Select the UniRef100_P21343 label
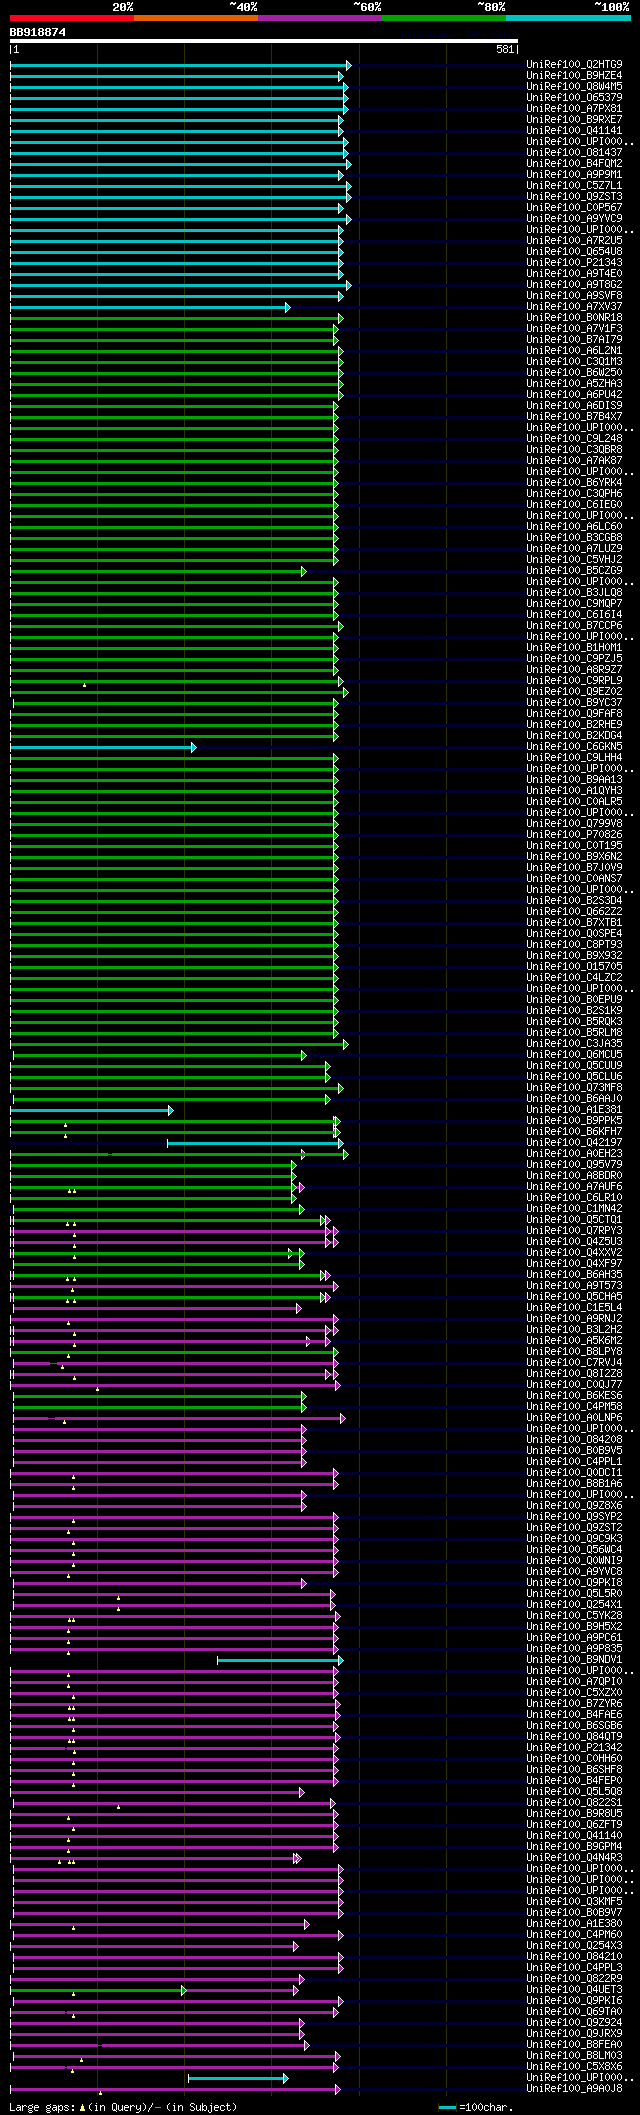640x2115 pixels. pos(574,262)
